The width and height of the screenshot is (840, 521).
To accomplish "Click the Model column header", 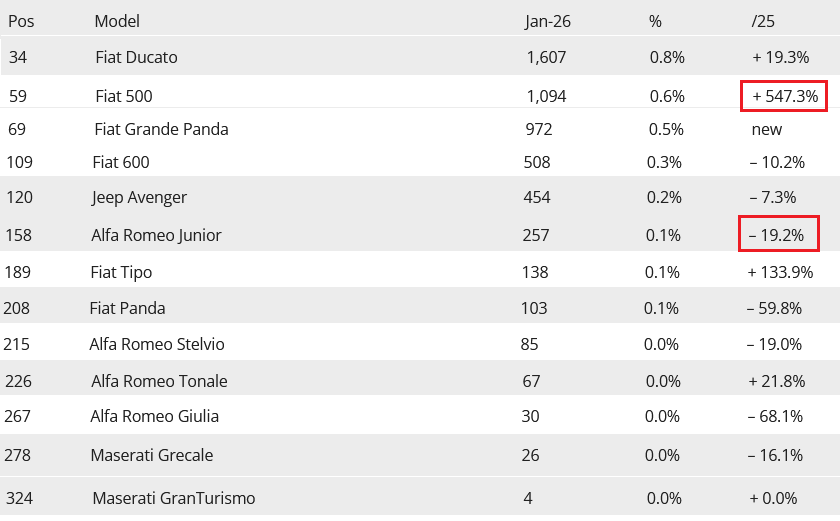I will 117,21.
